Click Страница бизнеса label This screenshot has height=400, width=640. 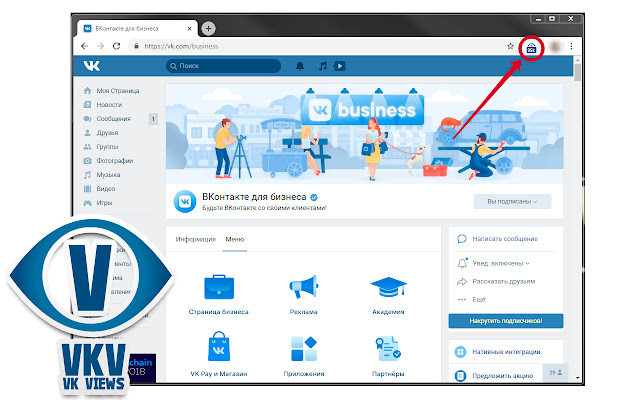pyautogui.click(x=219, y=312)
